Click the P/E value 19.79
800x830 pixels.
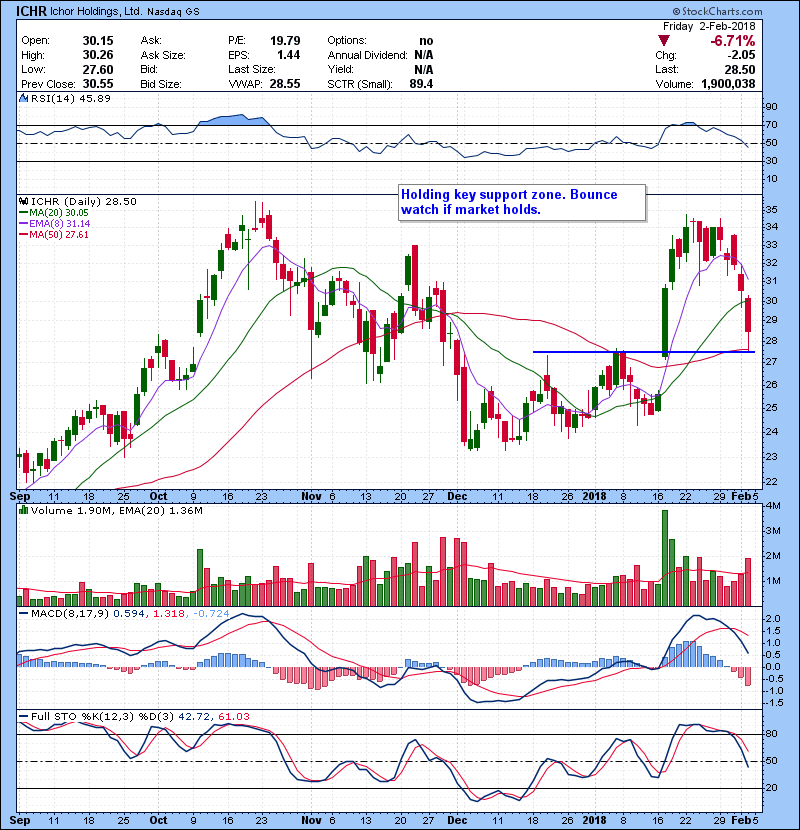point(285,41)
